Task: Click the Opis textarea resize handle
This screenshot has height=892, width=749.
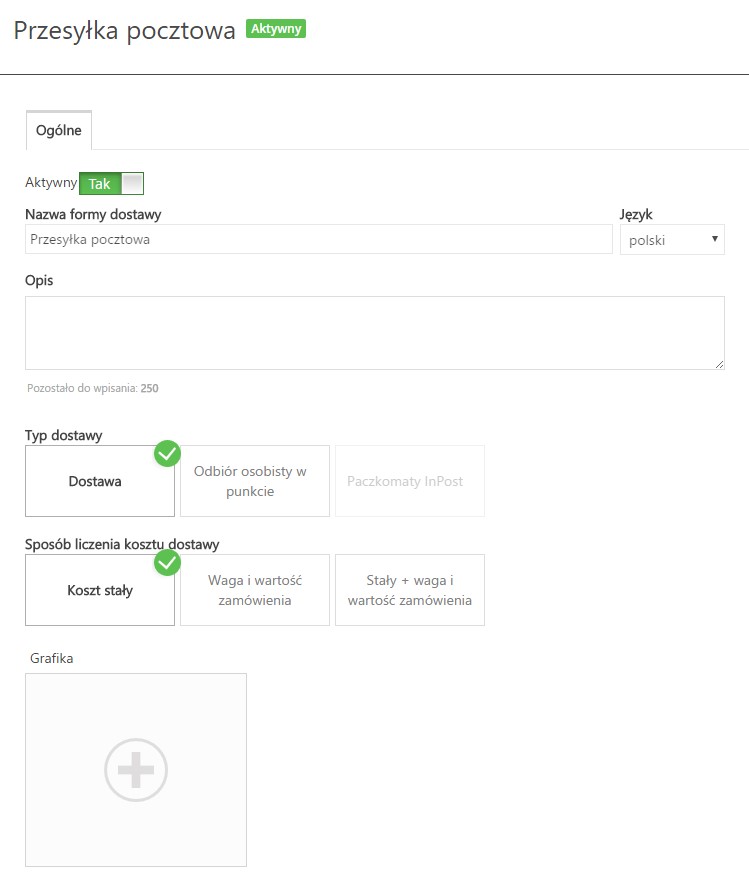Action: [x=719, y=364]
